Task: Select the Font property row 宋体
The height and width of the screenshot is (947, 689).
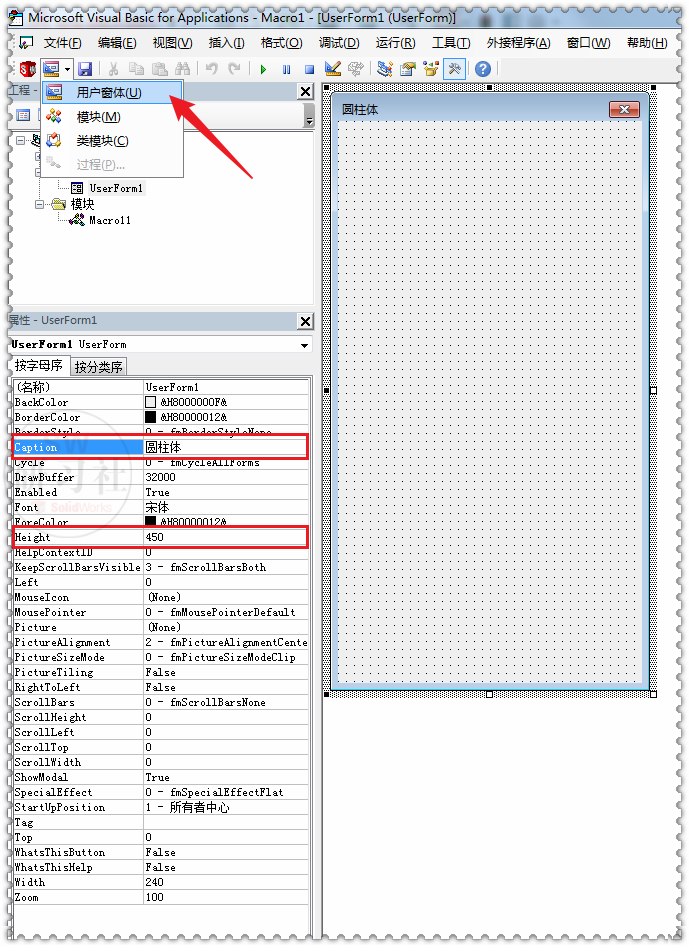Action: 161,507
